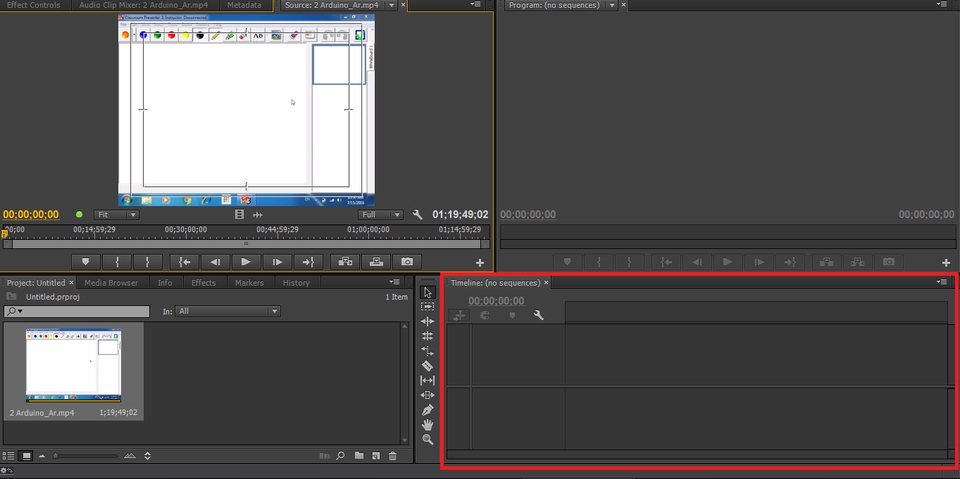The width and height of the screenshot is (960, 479).
Task: Switch Project panel to List View
Action: click(x=9, y=456)
